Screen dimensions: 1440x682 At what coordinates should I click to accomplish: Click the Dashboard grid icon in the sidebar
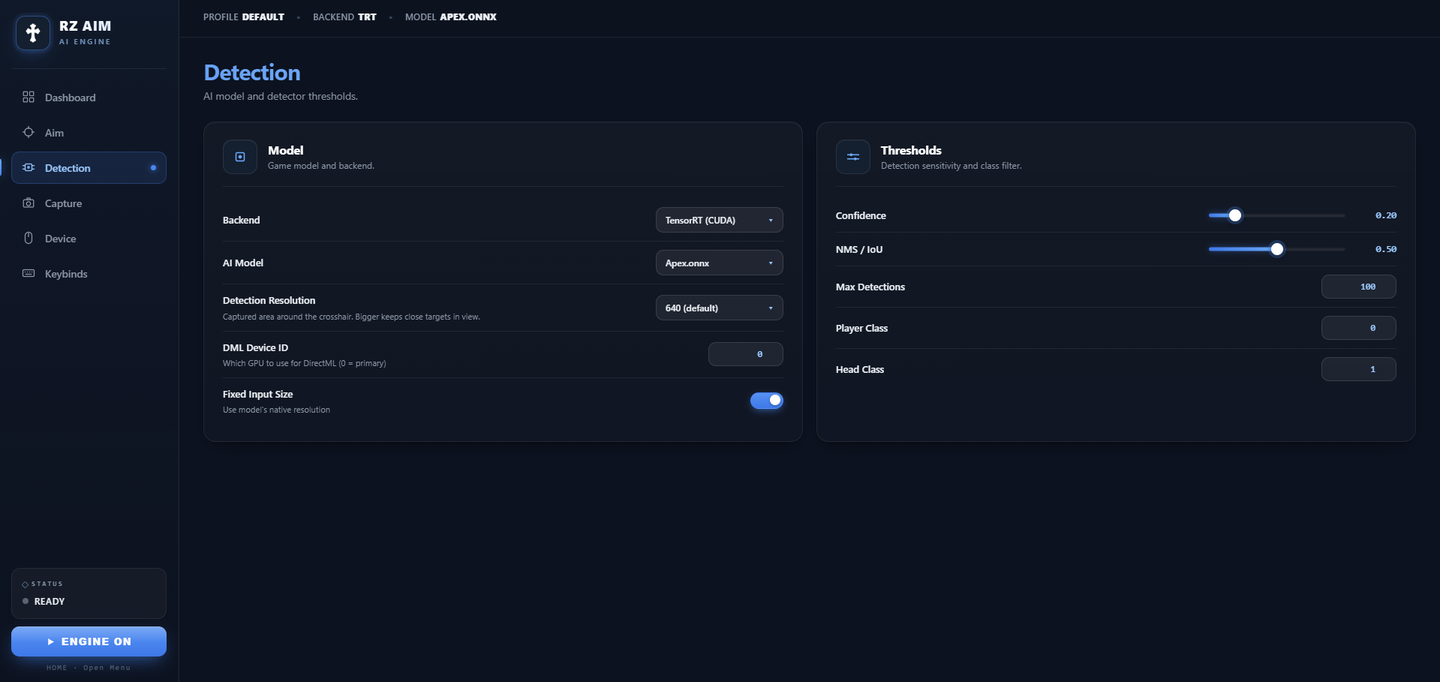coord(28,97)
